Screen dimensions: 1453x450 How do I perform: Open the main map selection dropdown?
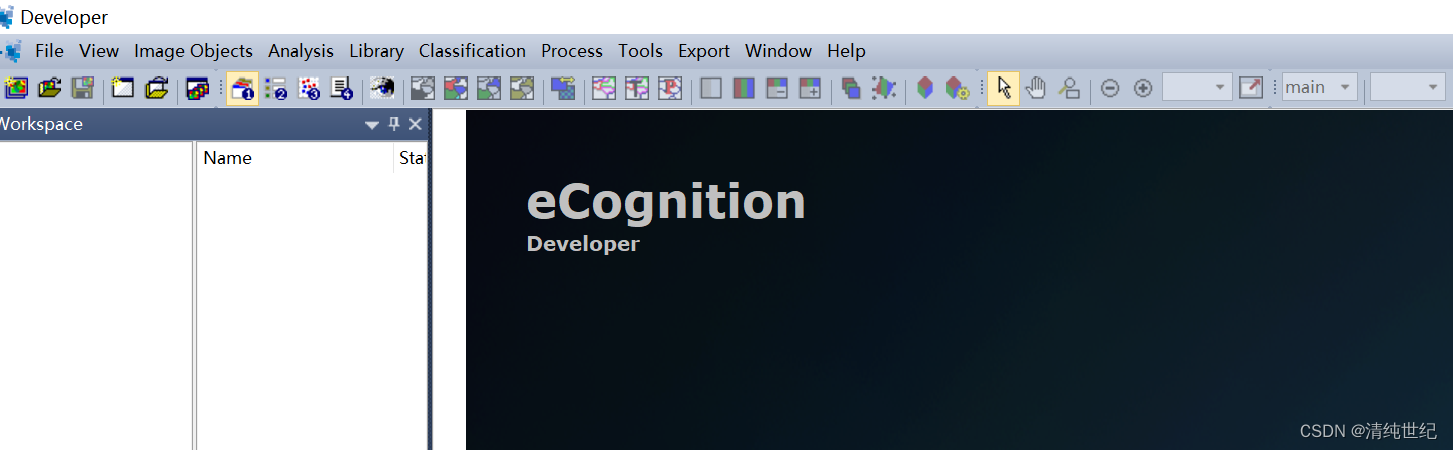click(x=1320, y=88)
